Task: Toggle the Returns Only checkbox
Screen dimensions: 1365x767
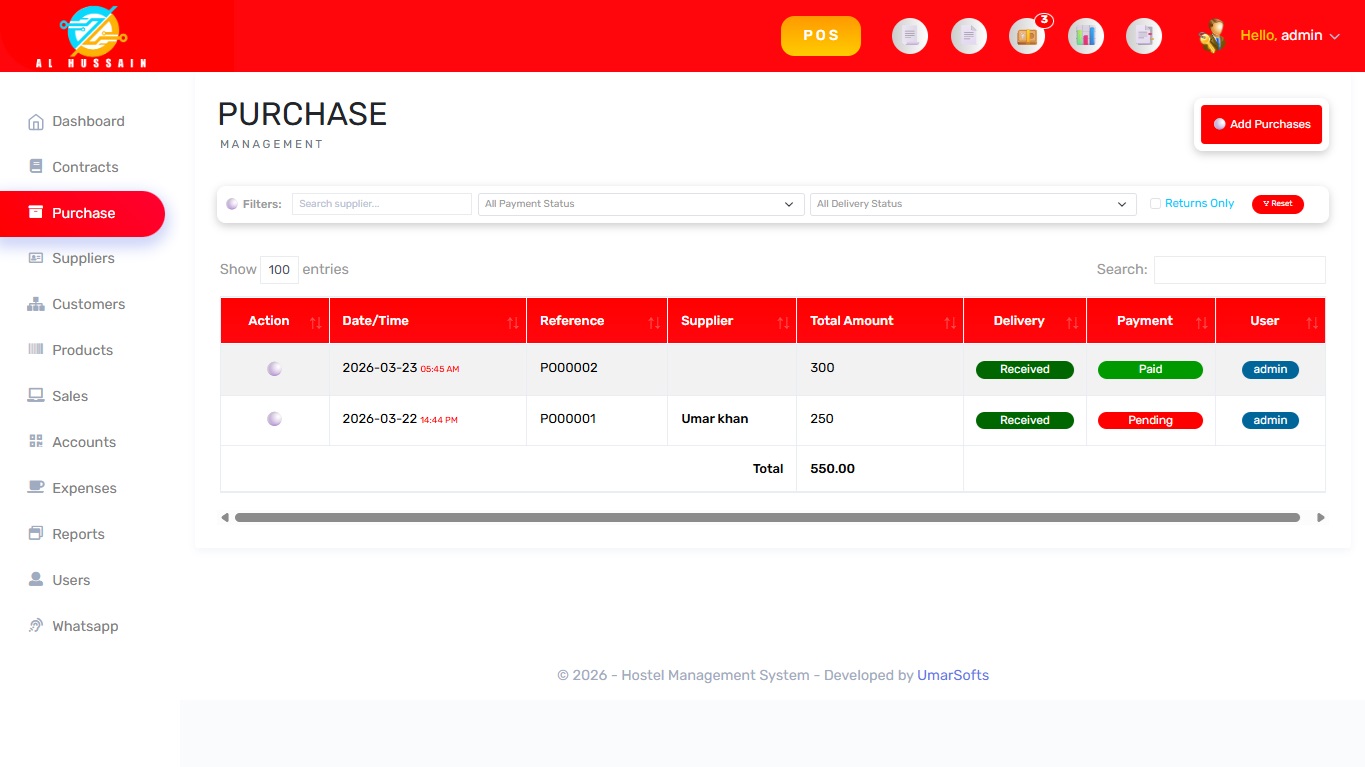Action: 1156,204
